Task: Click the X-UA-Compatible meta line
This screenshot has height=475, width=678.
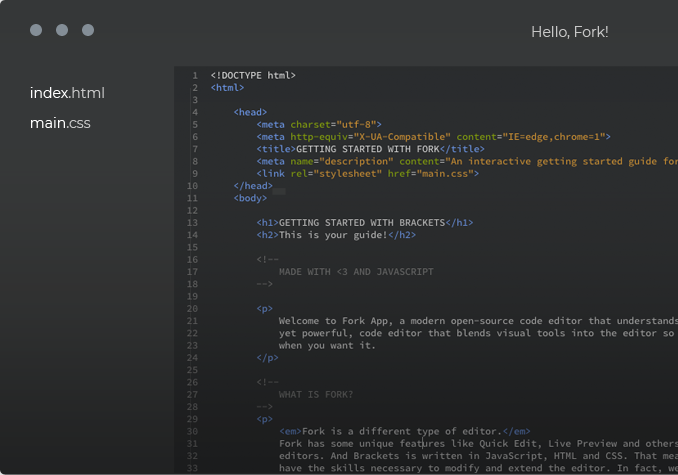Action: [433, 137]
